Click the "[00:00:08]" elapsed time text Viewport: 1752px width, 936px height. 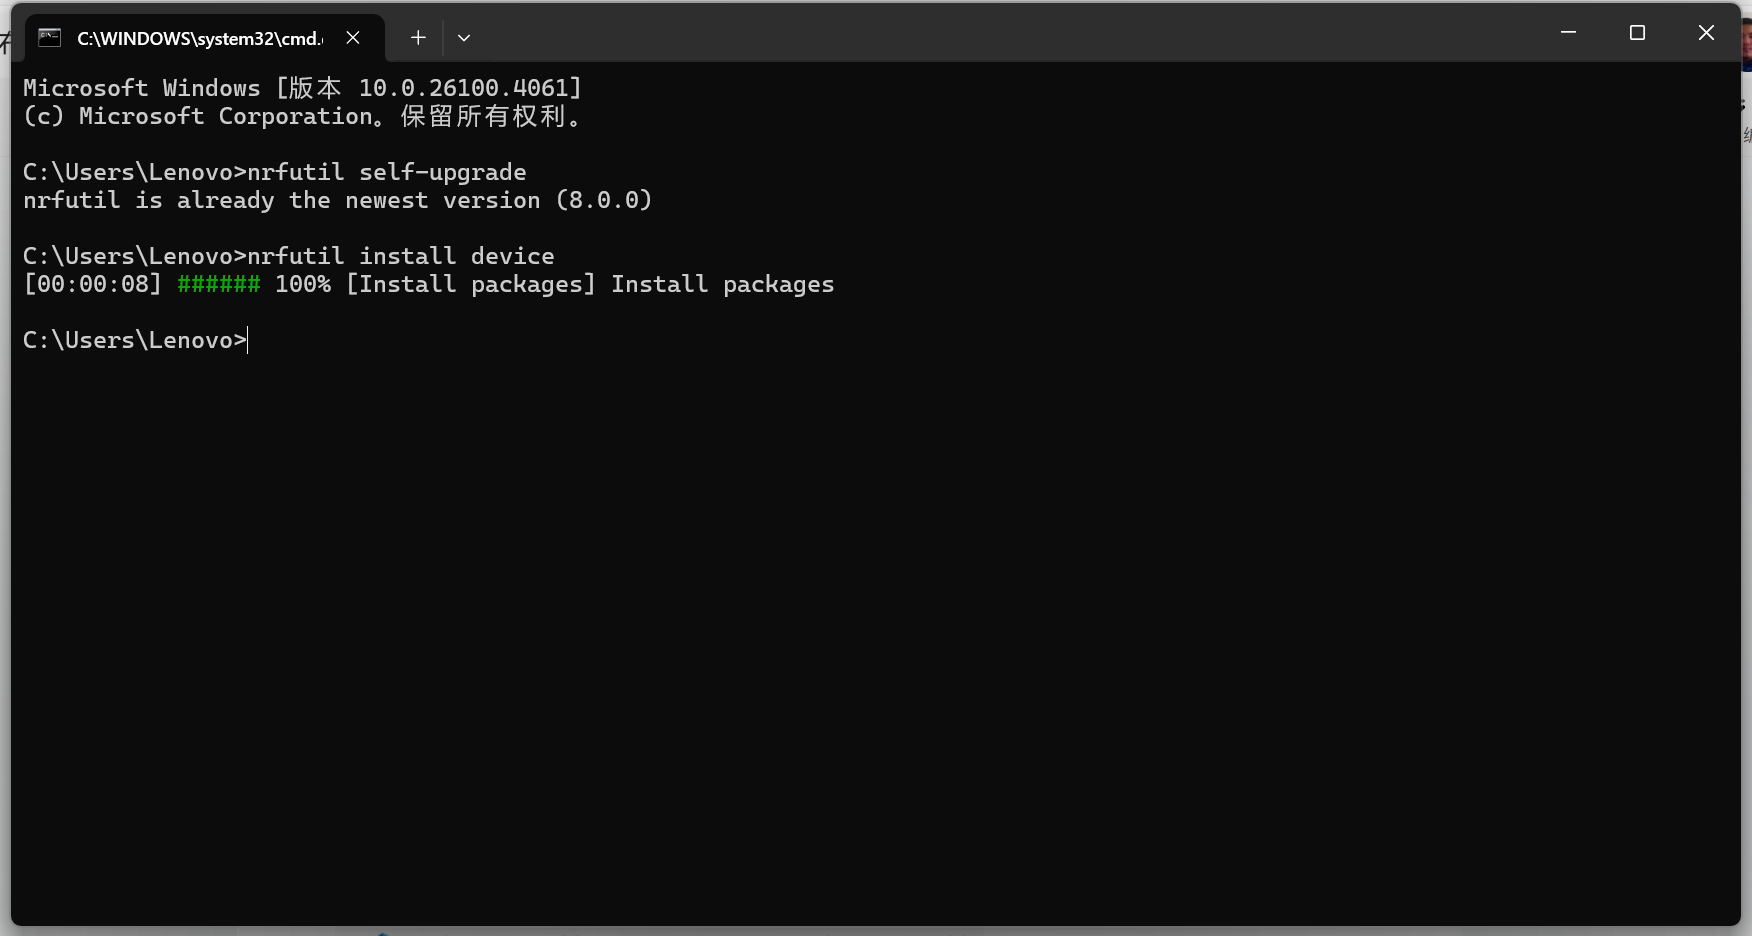tap(93, 284)
